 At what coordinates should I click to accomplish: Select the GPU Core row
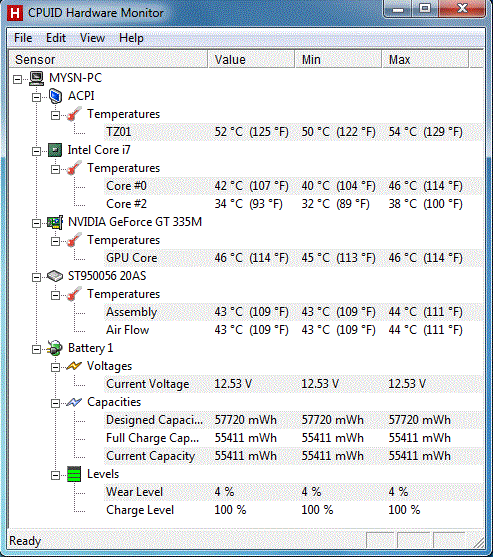[x=293, y=258]
